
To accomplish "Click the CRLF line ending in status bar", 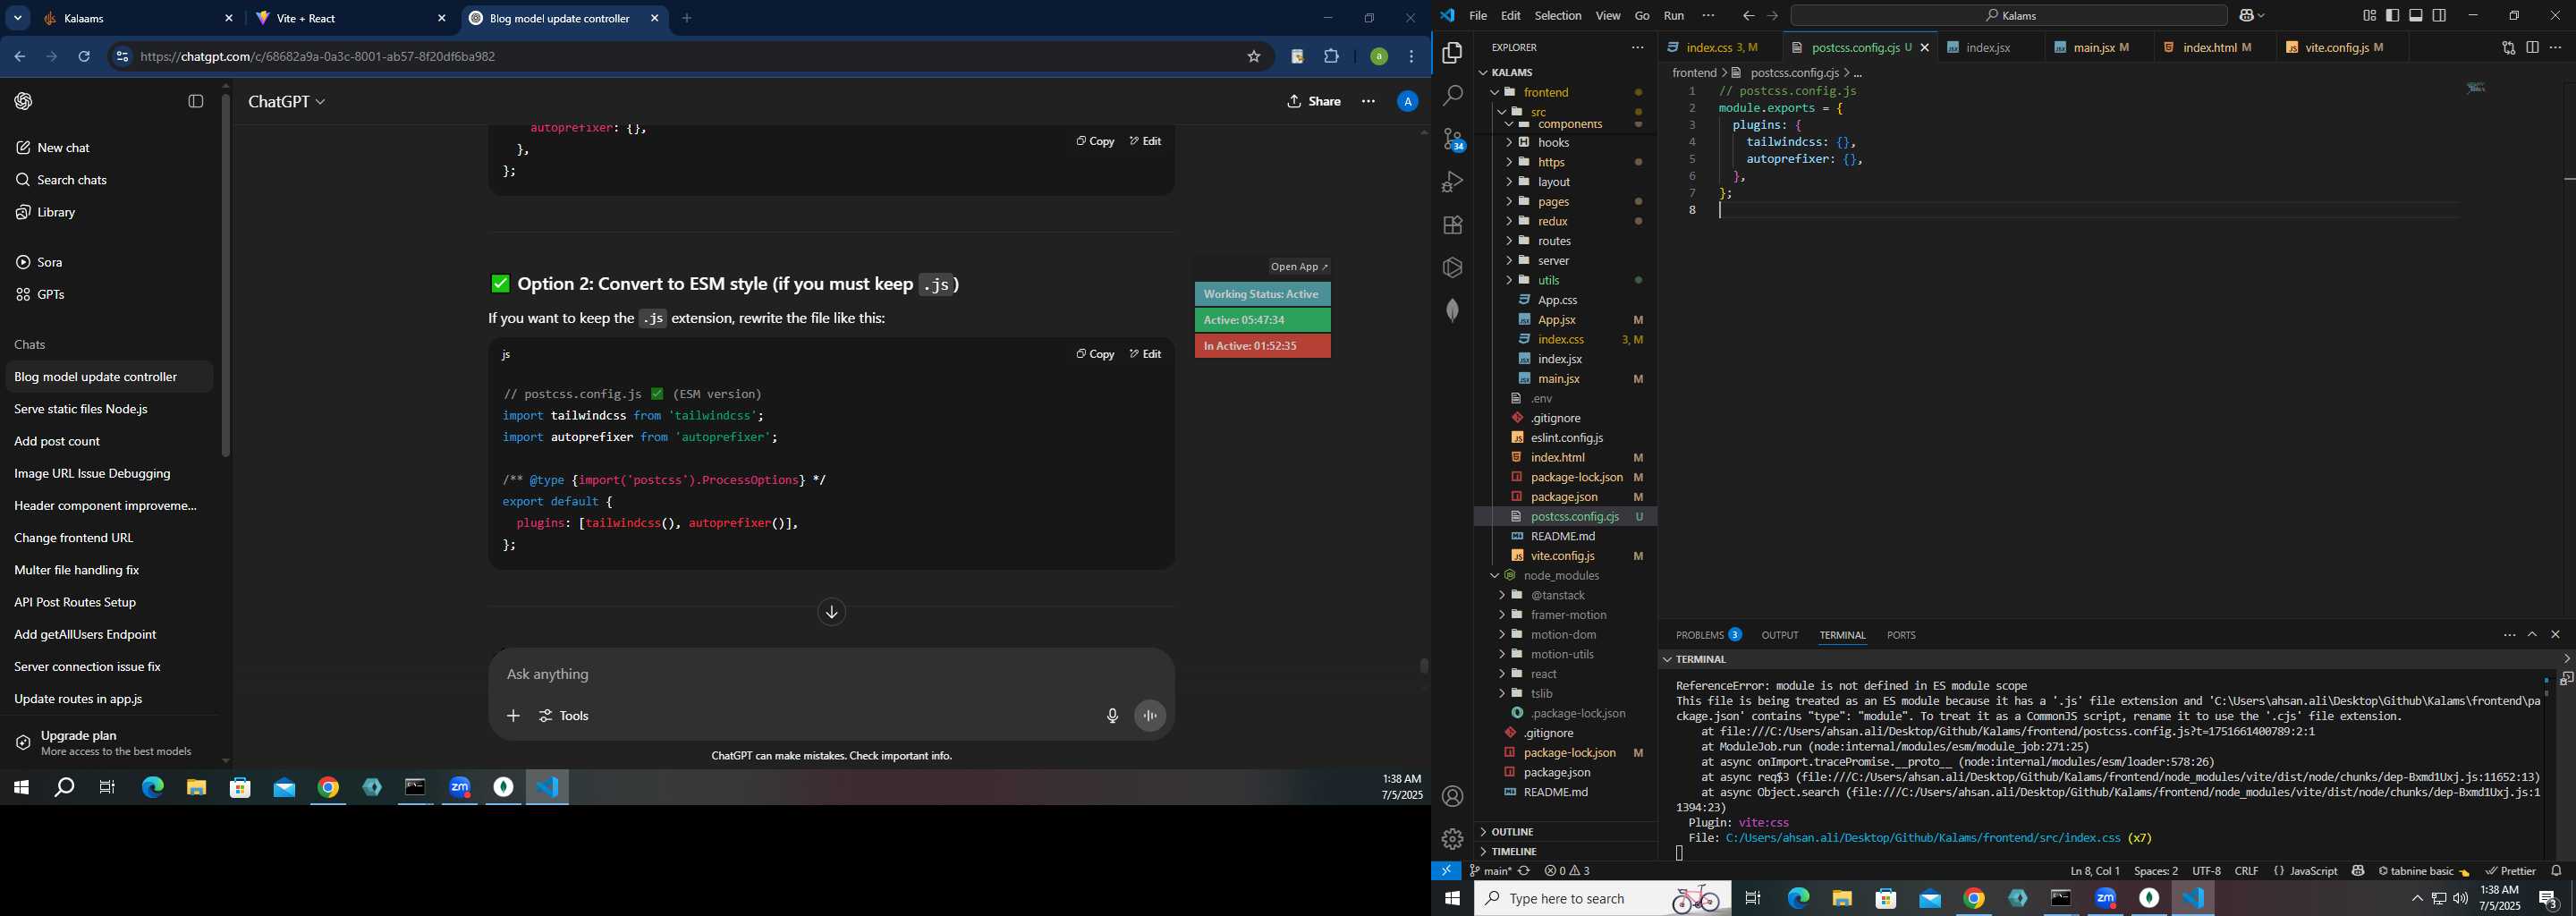I will point(2246,871).
